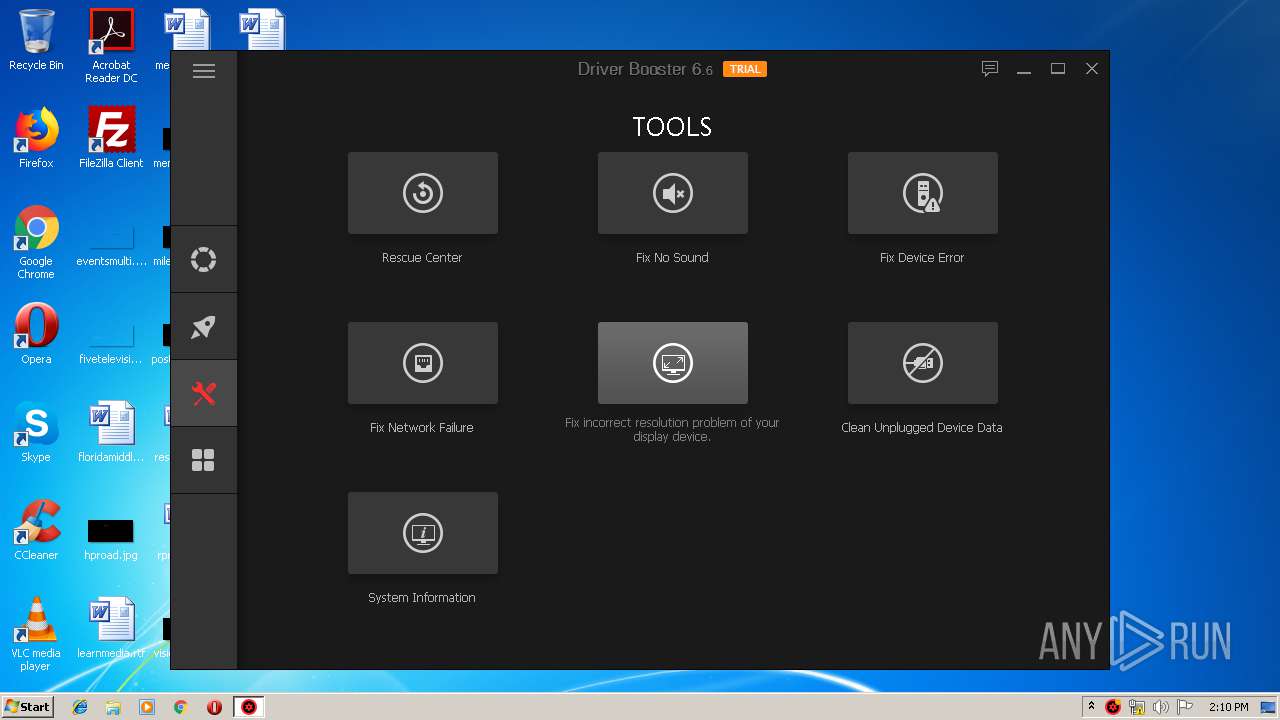Viewport: 1280px width, 720px height.
Task: Click the TRIAL badge
Action: pyautogui.click(x=745, y=69)
